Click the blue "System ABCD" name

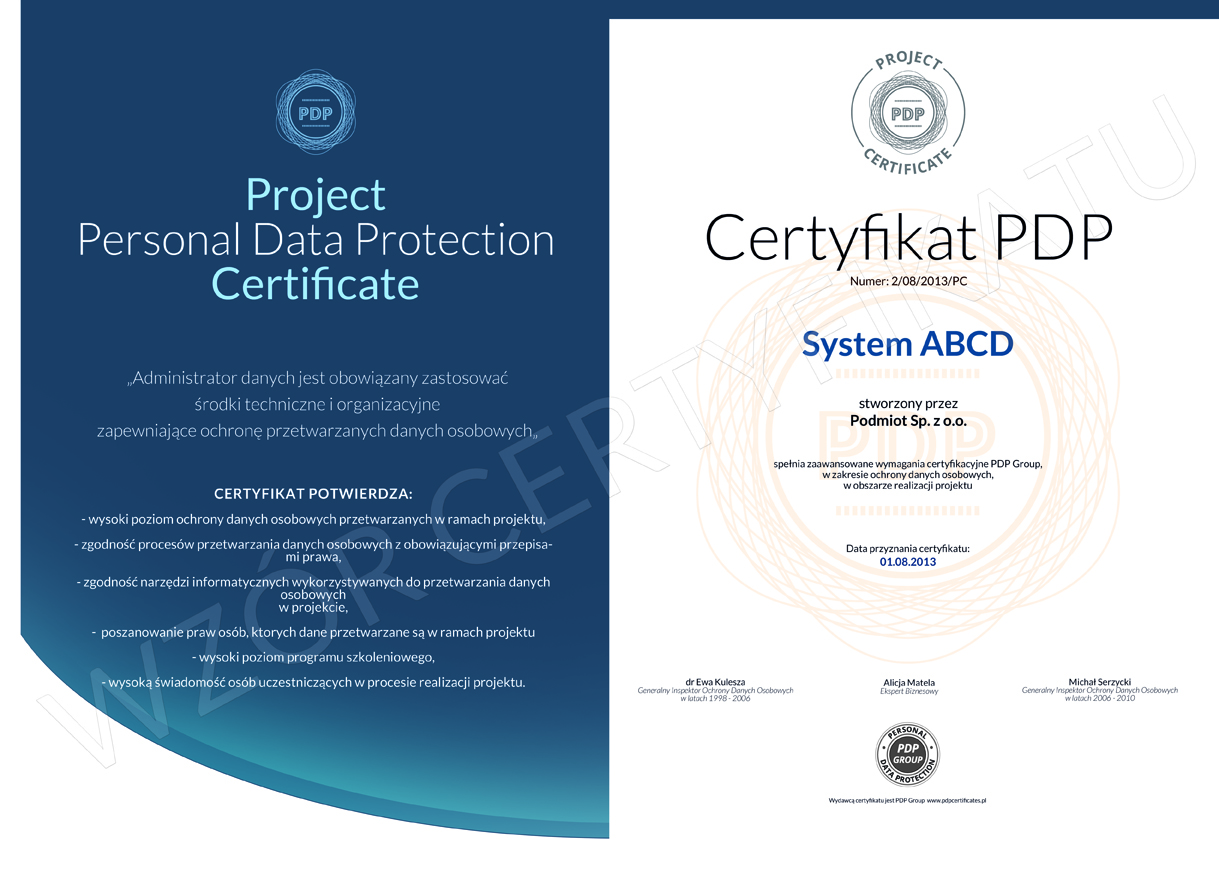908,344
